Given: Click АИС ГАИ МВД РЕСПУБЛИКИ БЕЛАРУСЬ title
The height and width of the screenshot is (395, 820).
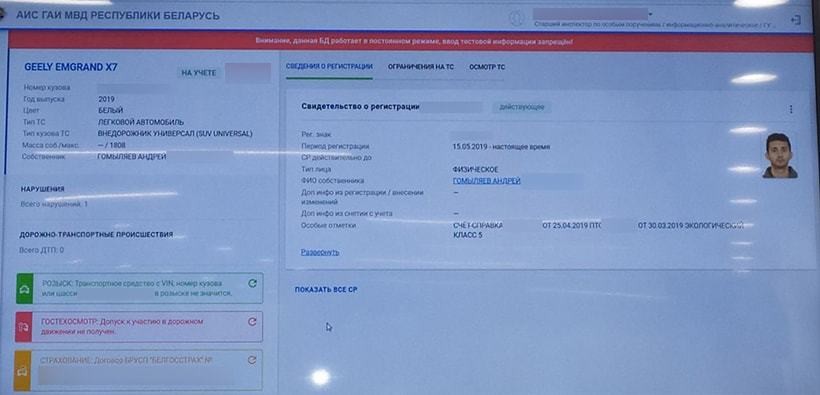Looking at the screenshot, I should pyautogui.click(x=118, y=15).
